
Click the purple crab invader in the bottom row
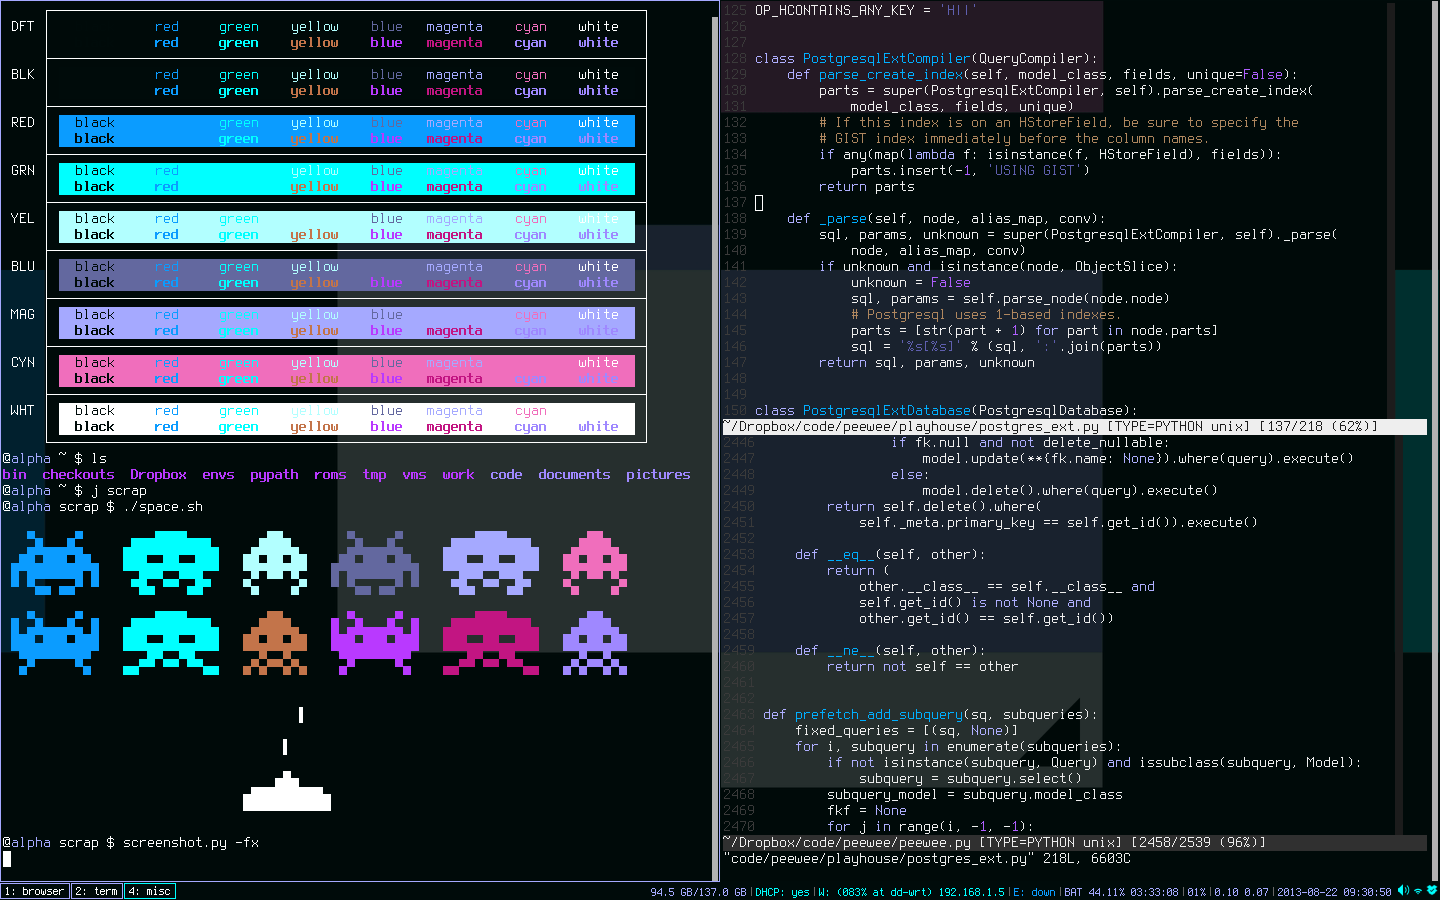pos(375,643)
